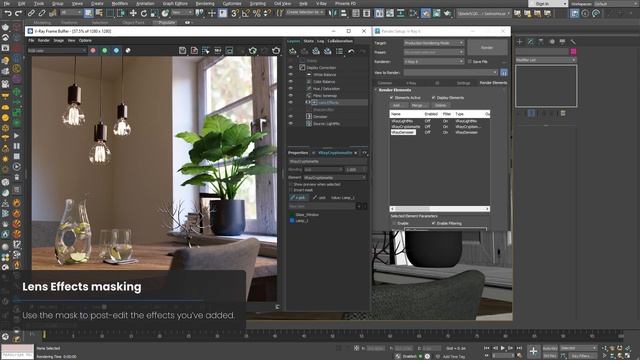Toggle Elements Active checkbox
Viewport: 640px width, 360px height.
(391, 98)
